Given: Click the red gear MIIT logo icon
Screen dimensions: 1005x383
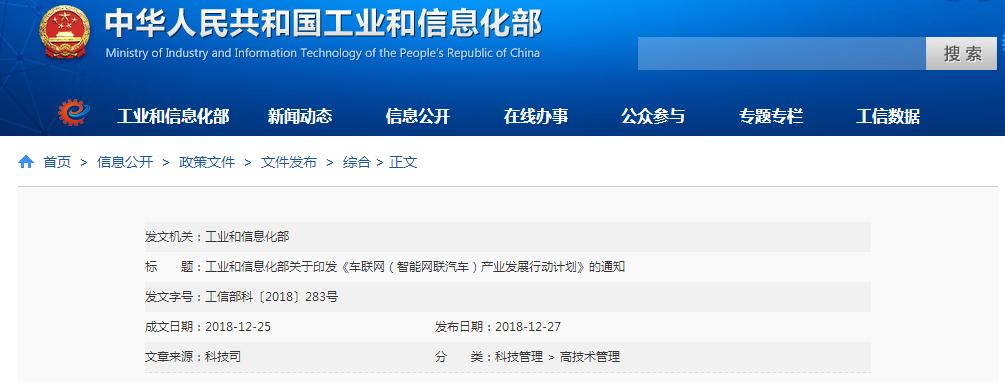Looking at the screenshot, I should pos(73,114).
